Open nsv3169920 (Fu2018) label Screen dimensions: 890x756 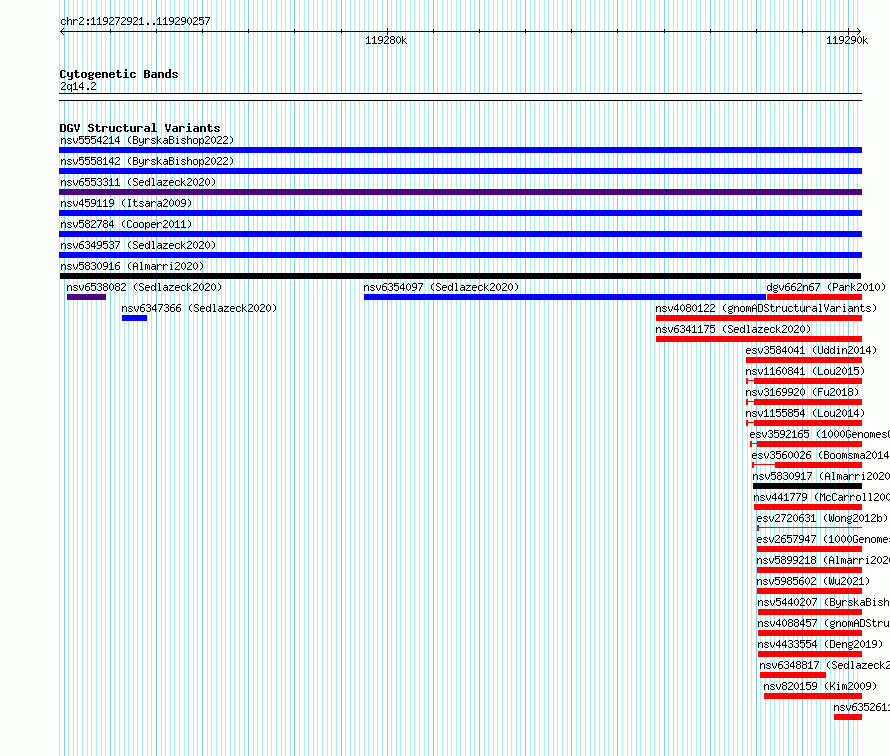pos(803,392)
